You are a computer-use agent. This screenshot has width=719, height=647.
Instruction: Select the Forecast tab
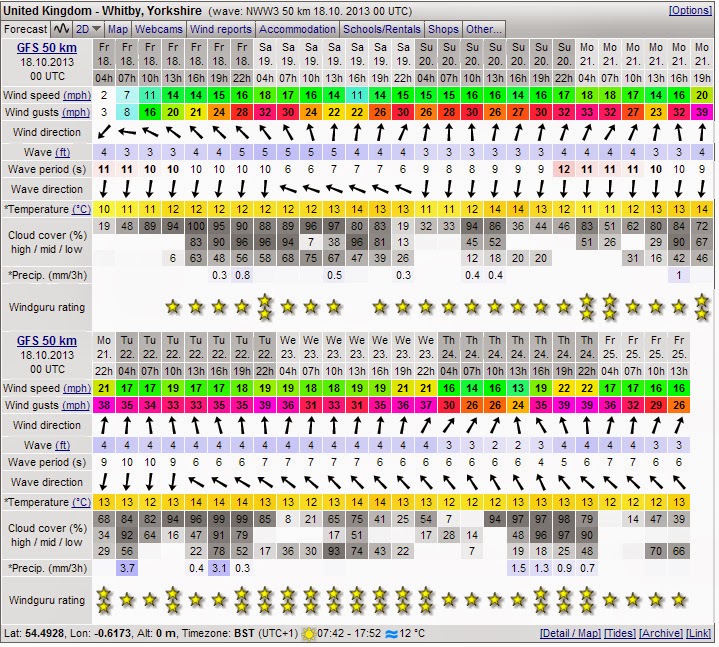[25, 29]
